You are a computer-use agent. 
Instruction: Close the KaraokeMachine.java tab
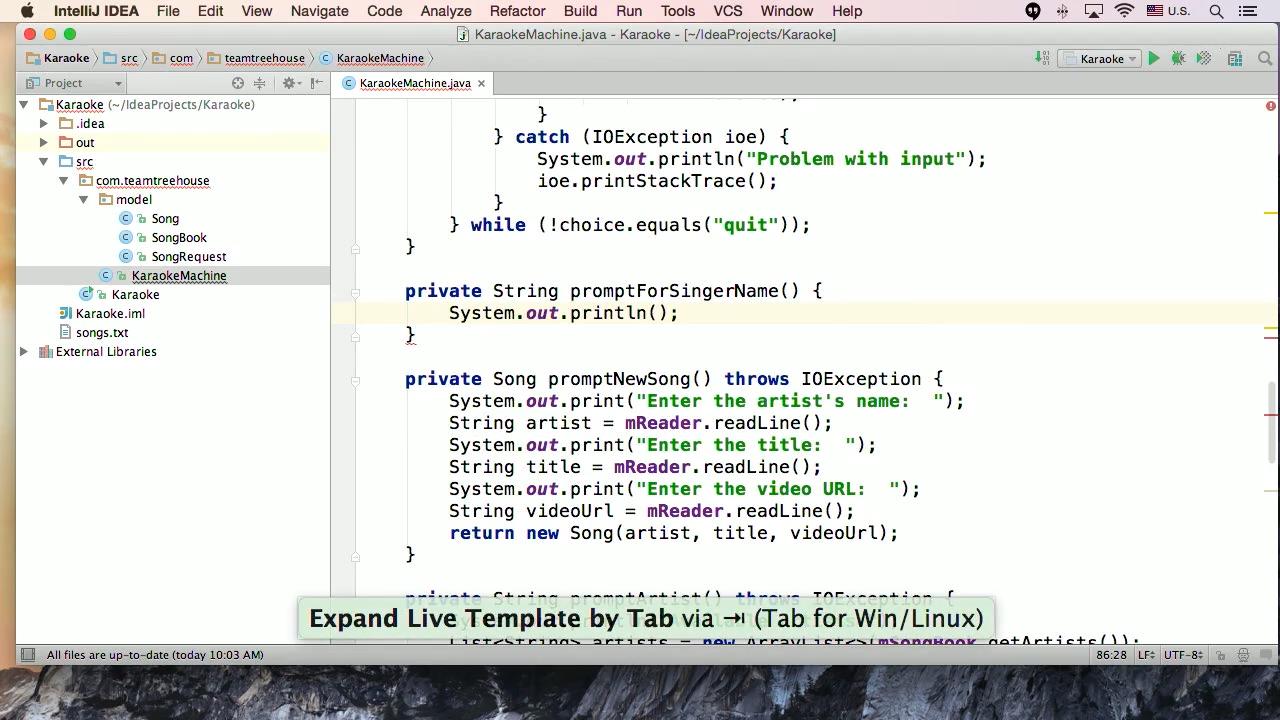click(x=481, y=83)
